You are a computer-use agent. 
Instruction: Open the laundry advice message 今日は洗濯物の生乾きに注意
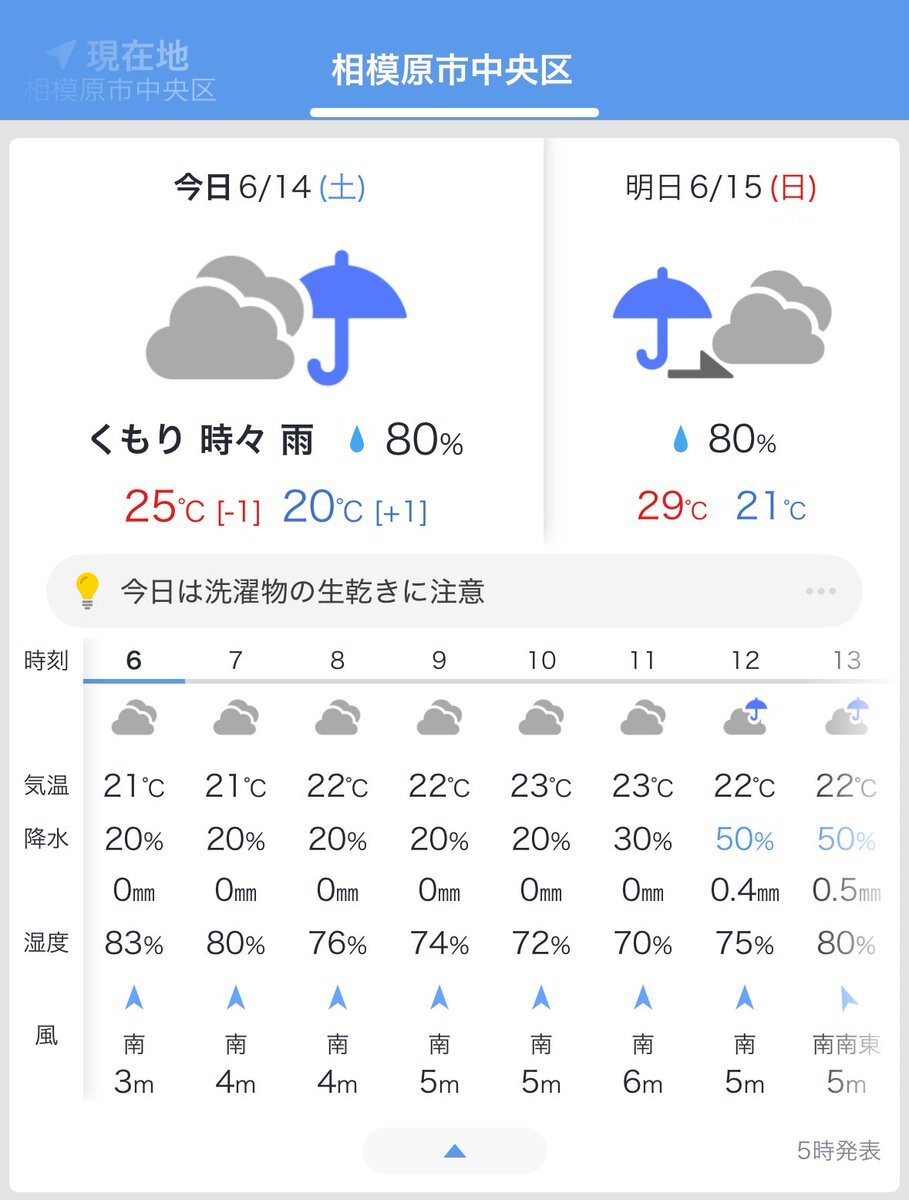coord(302,591)
